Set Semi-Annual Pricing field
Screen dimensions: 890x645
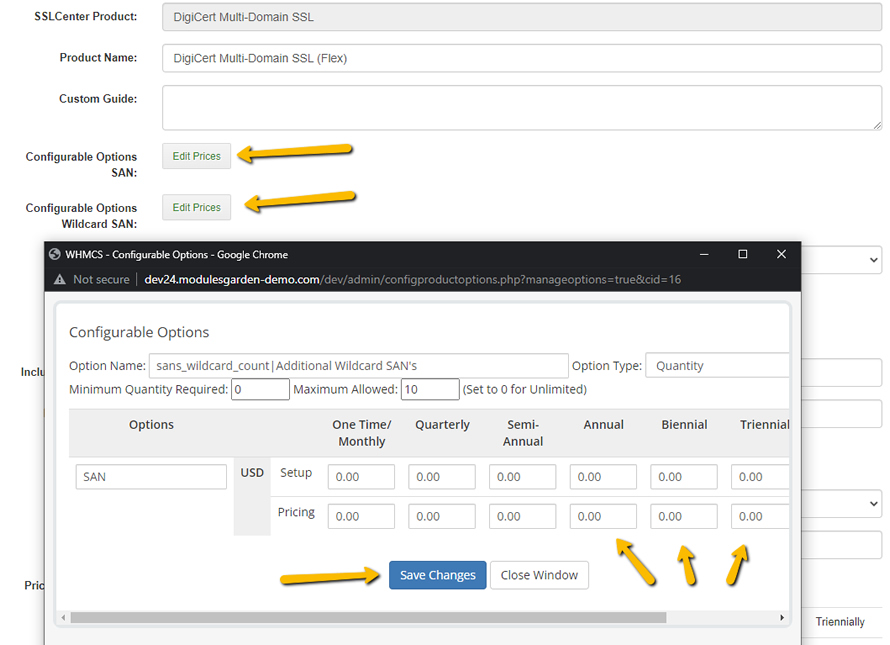pos(522,516)
